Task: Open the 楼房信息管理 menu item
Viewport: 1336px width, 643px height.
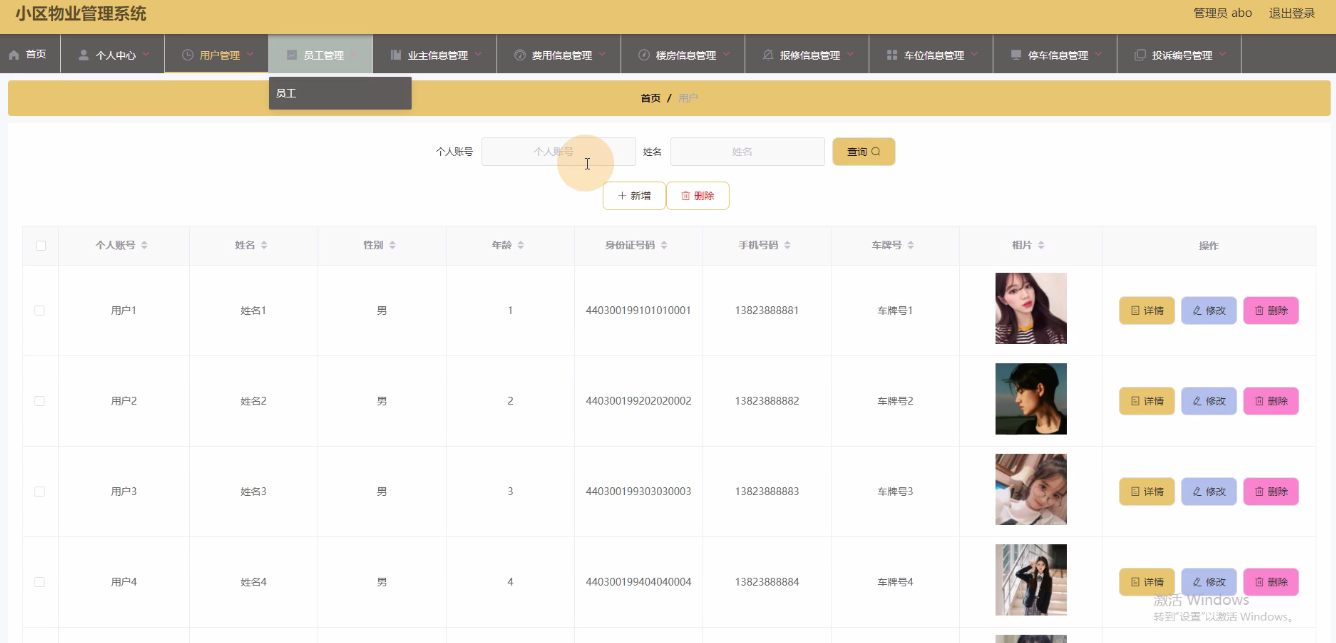Action: [x=684, y=55]
